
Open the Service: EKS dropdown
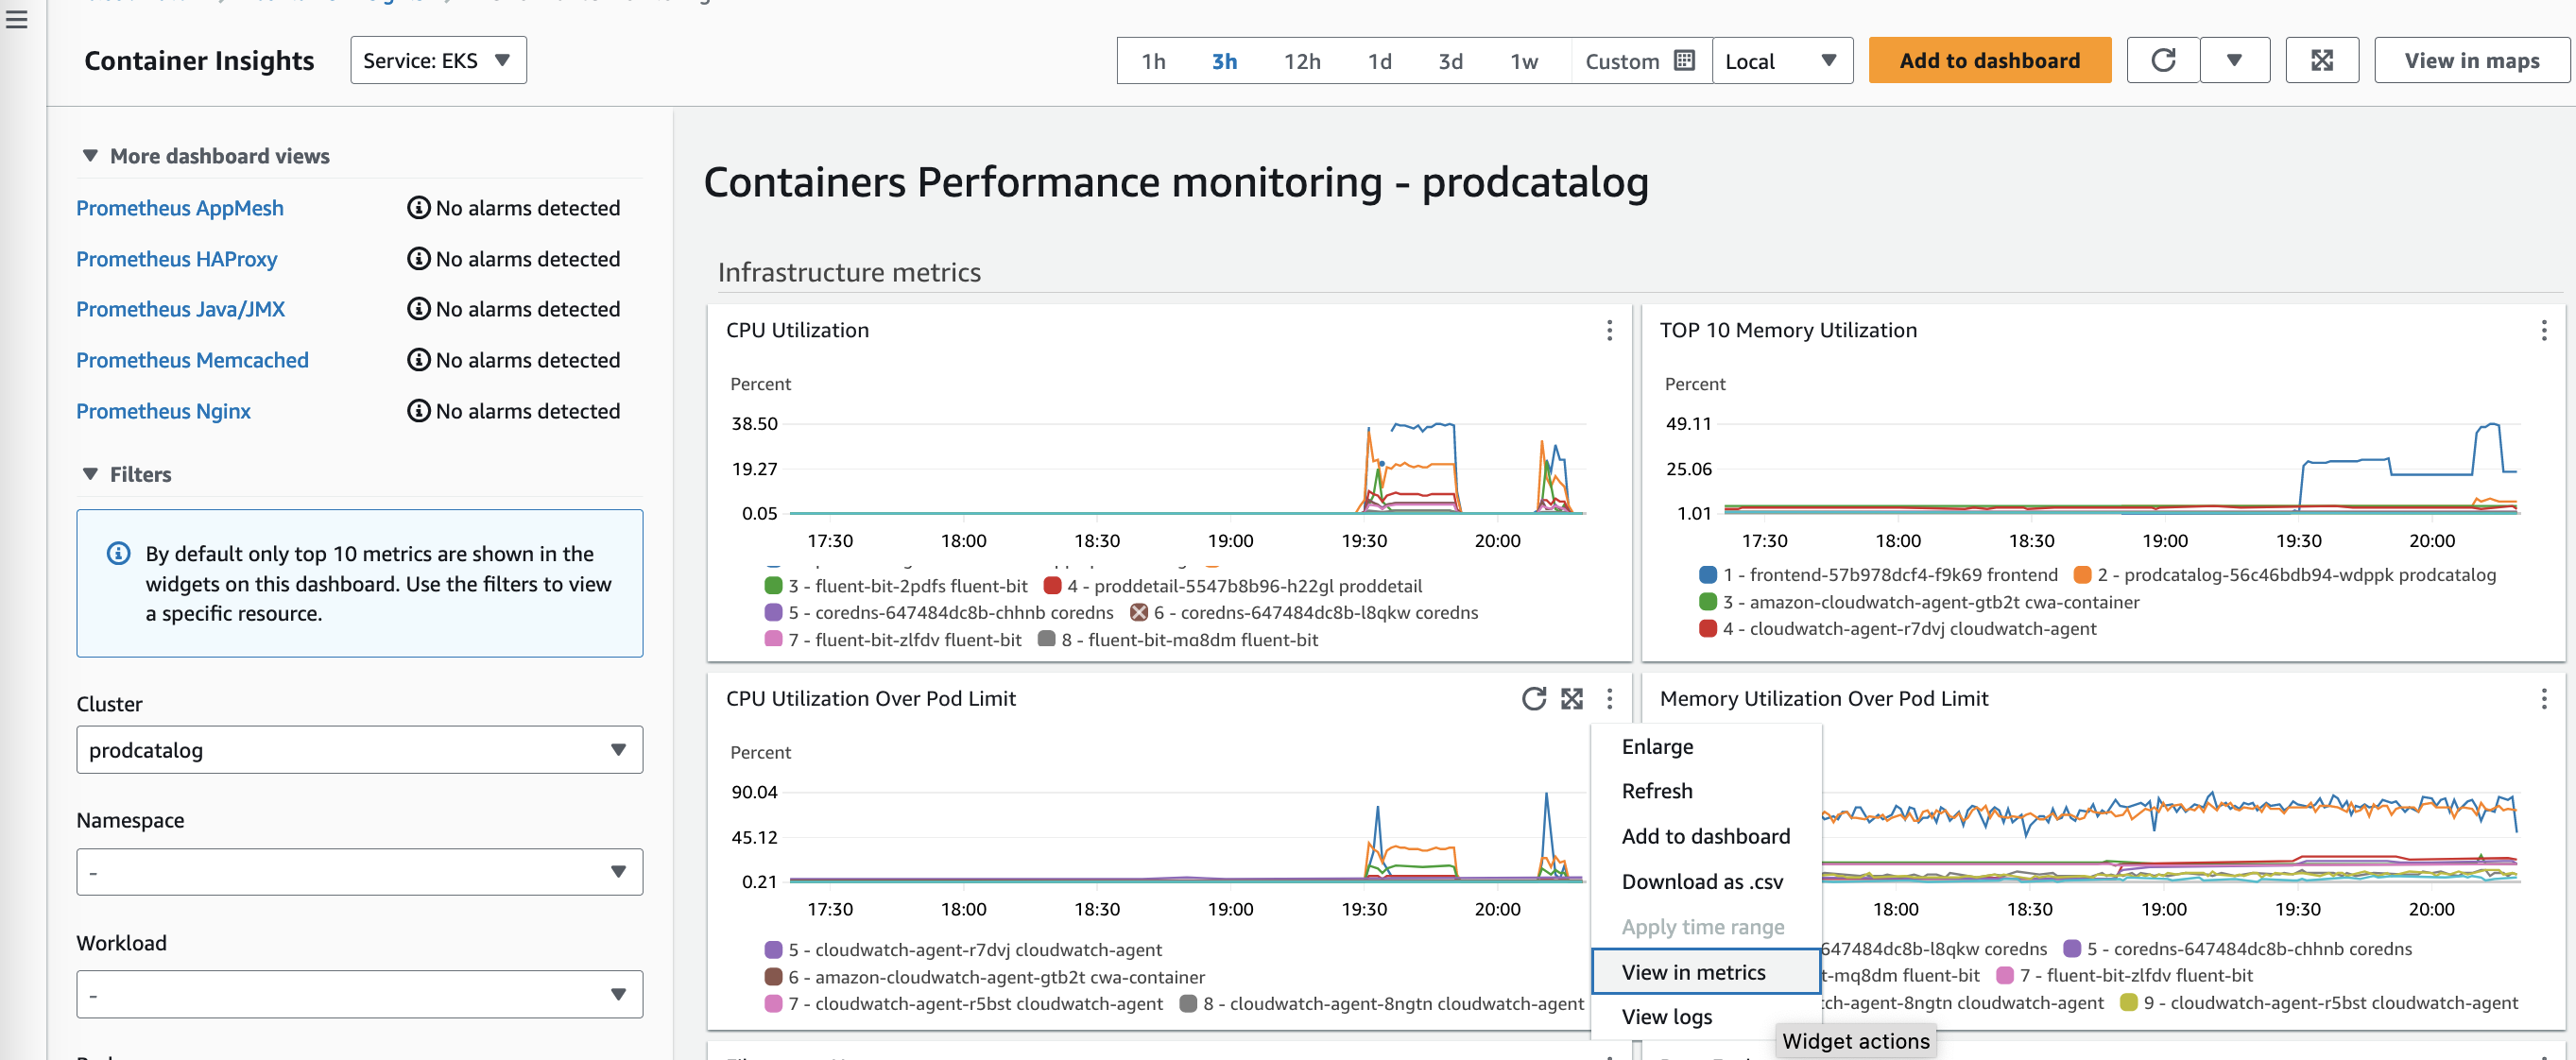click(437, 60)
